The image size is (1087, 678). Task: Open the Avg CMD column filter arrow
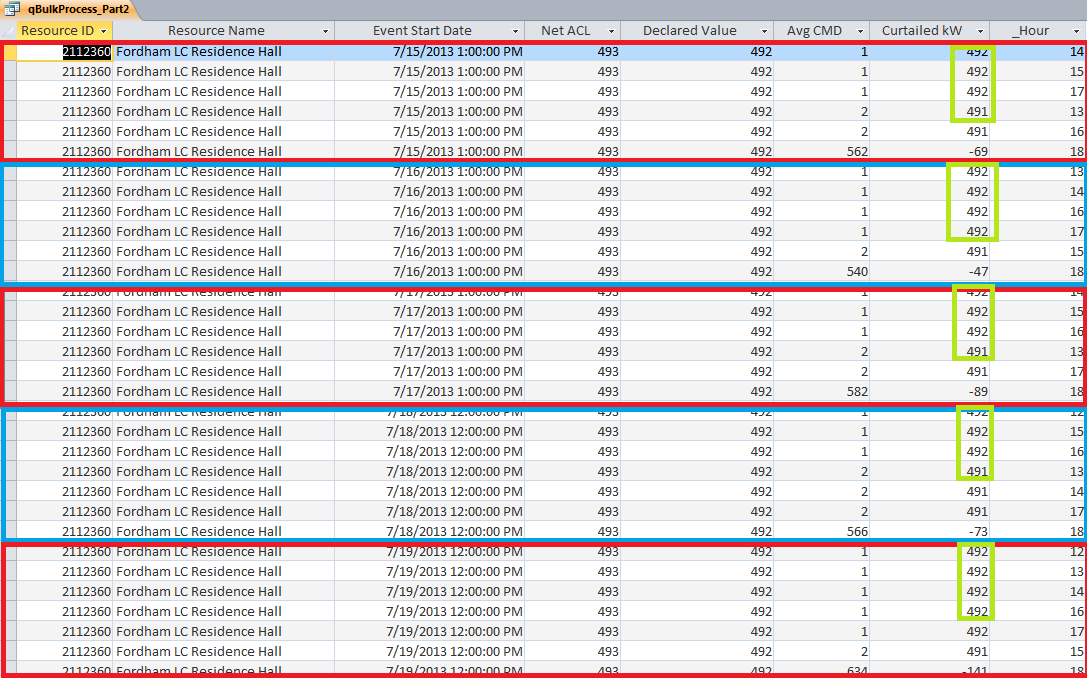[861, 31]
